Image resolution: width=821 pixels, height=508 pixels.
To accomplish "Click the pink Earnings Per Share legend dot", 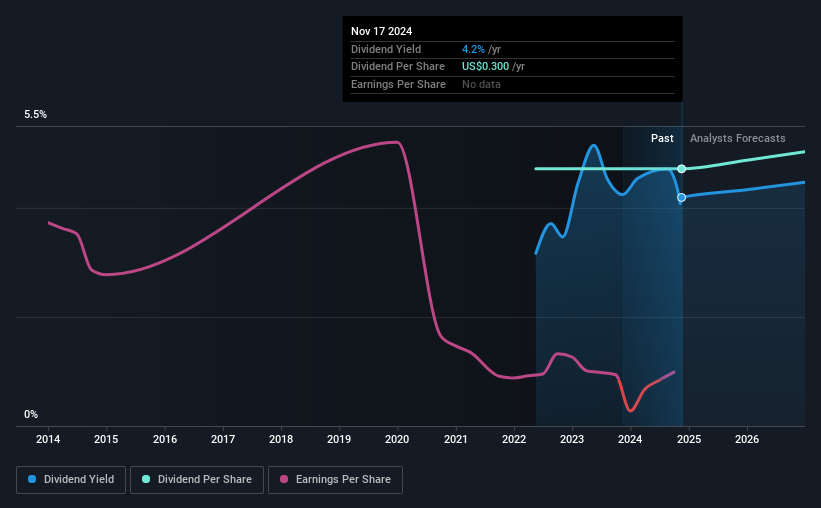I will (284, 479).
